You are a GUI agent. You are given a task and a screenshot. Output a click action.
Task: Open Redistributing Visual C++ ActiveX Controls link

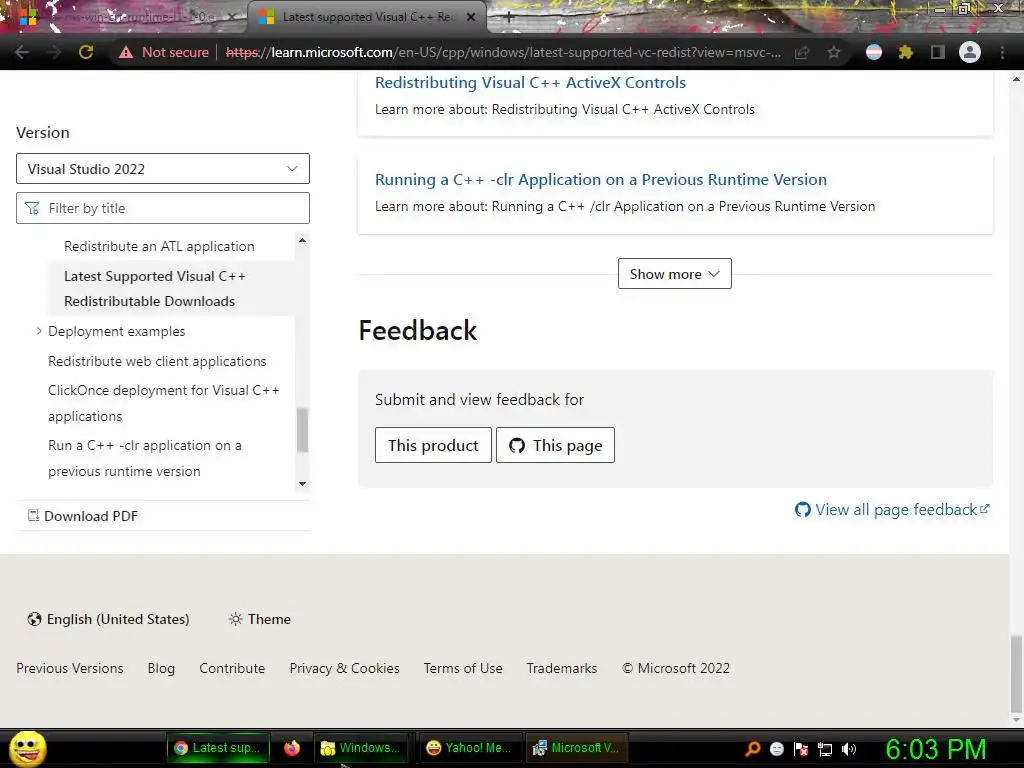click(530, 82)
